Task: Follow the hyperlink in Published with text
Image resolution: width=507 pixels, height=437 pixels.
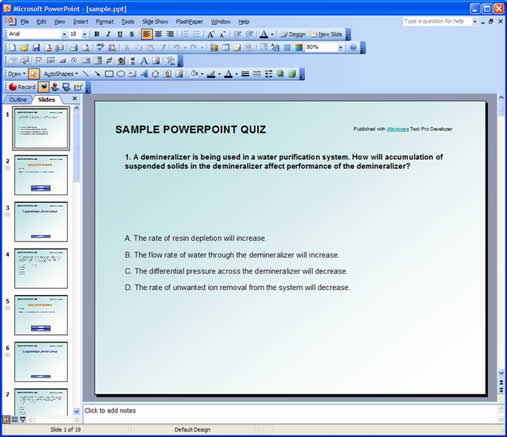Action: tap(397, 129)
